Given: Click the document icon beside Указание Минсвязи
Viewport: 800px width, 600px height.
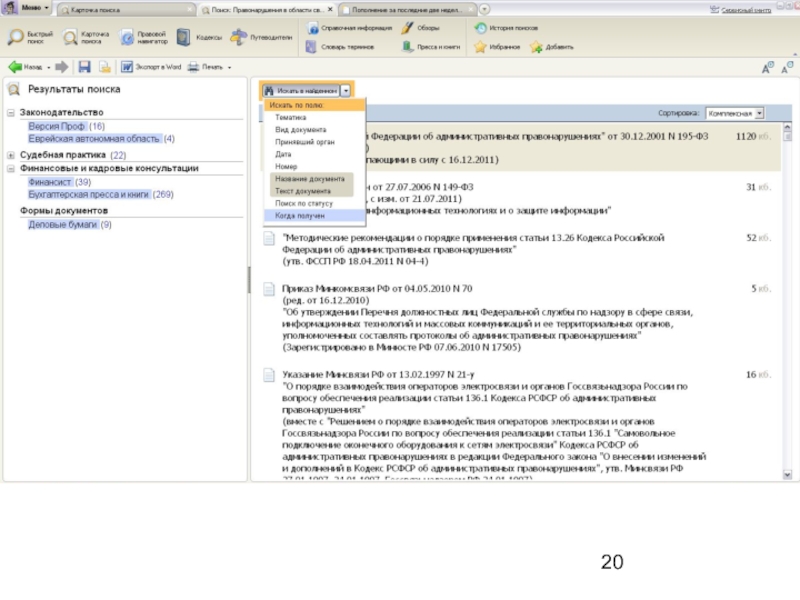Looking at the screenshot, I should [x=269, y=375].
